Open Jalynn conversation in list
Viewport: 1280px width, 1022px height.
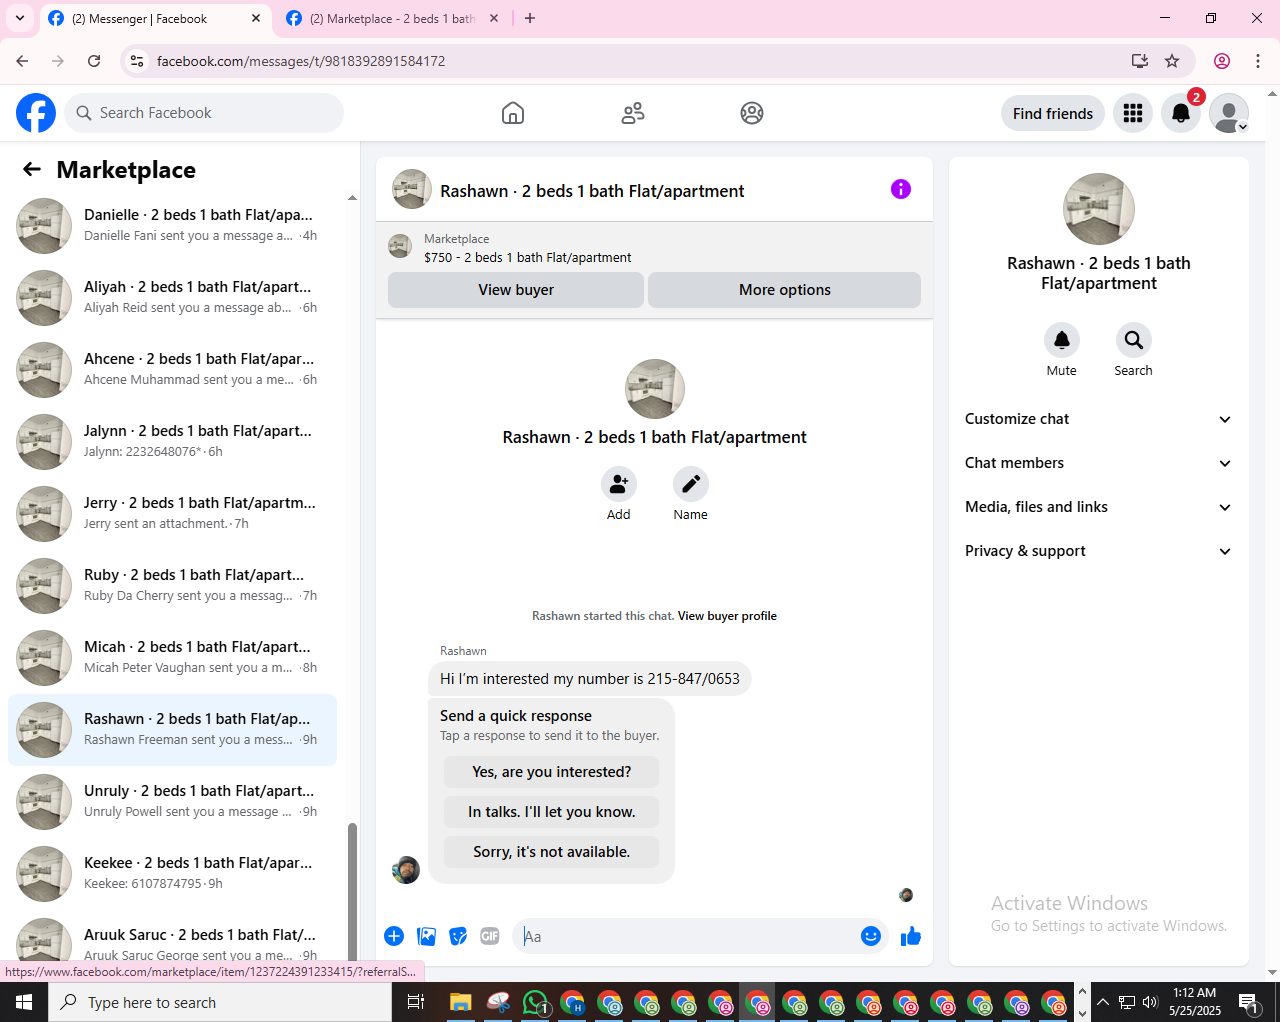pyautogui.click(x=172, y=442)
